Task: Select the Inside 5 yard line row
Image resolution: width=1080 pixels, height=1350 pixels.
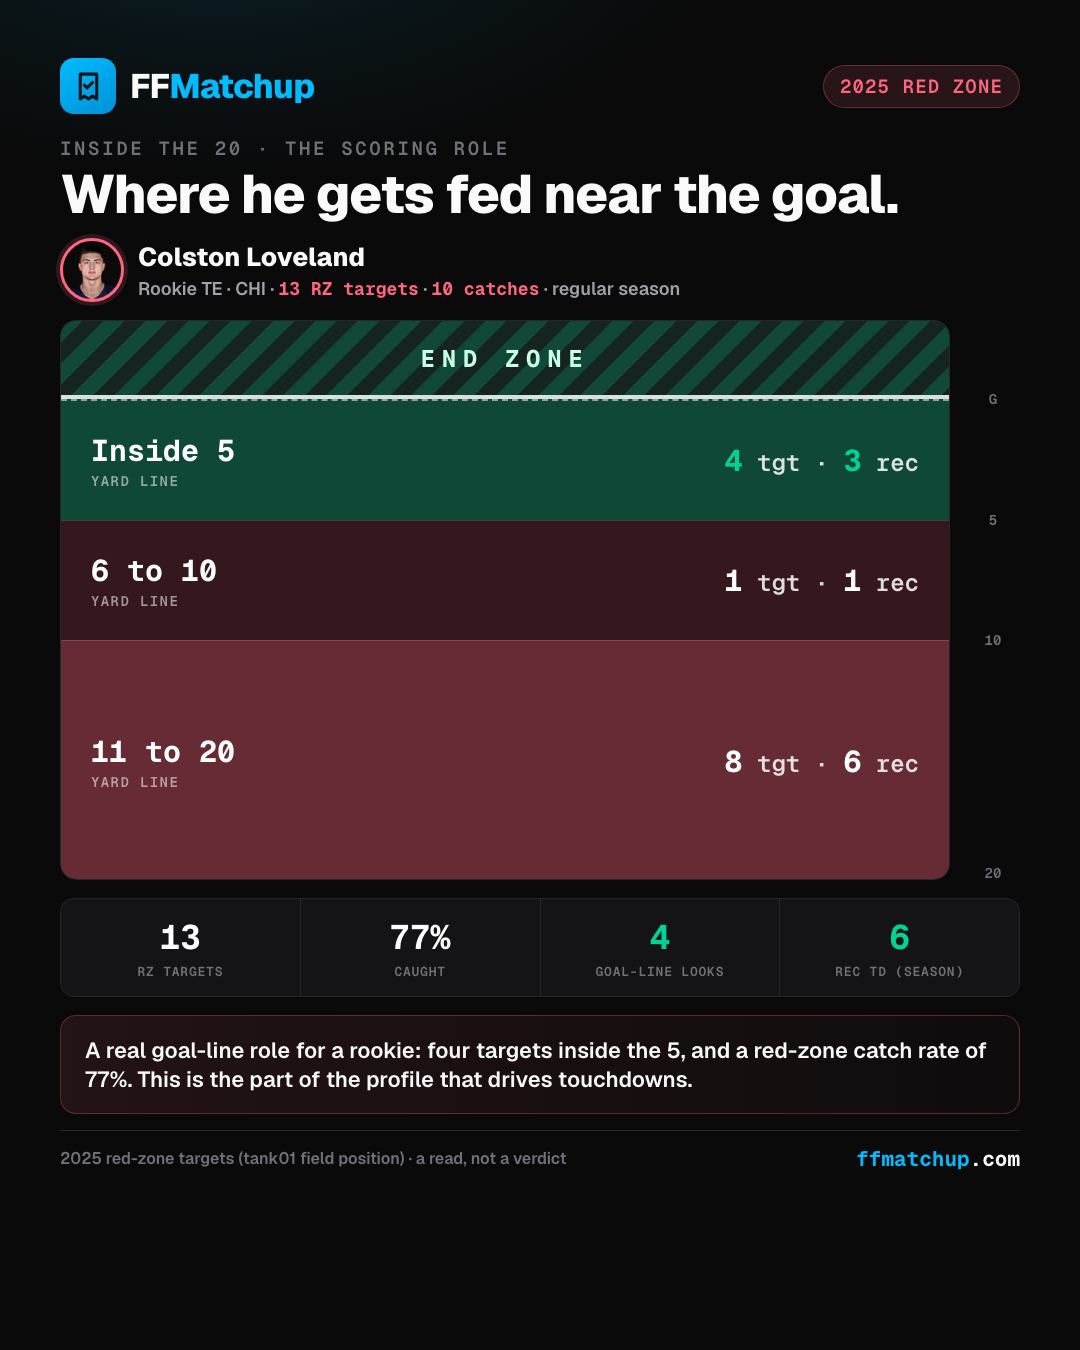Action: [505, 461]
